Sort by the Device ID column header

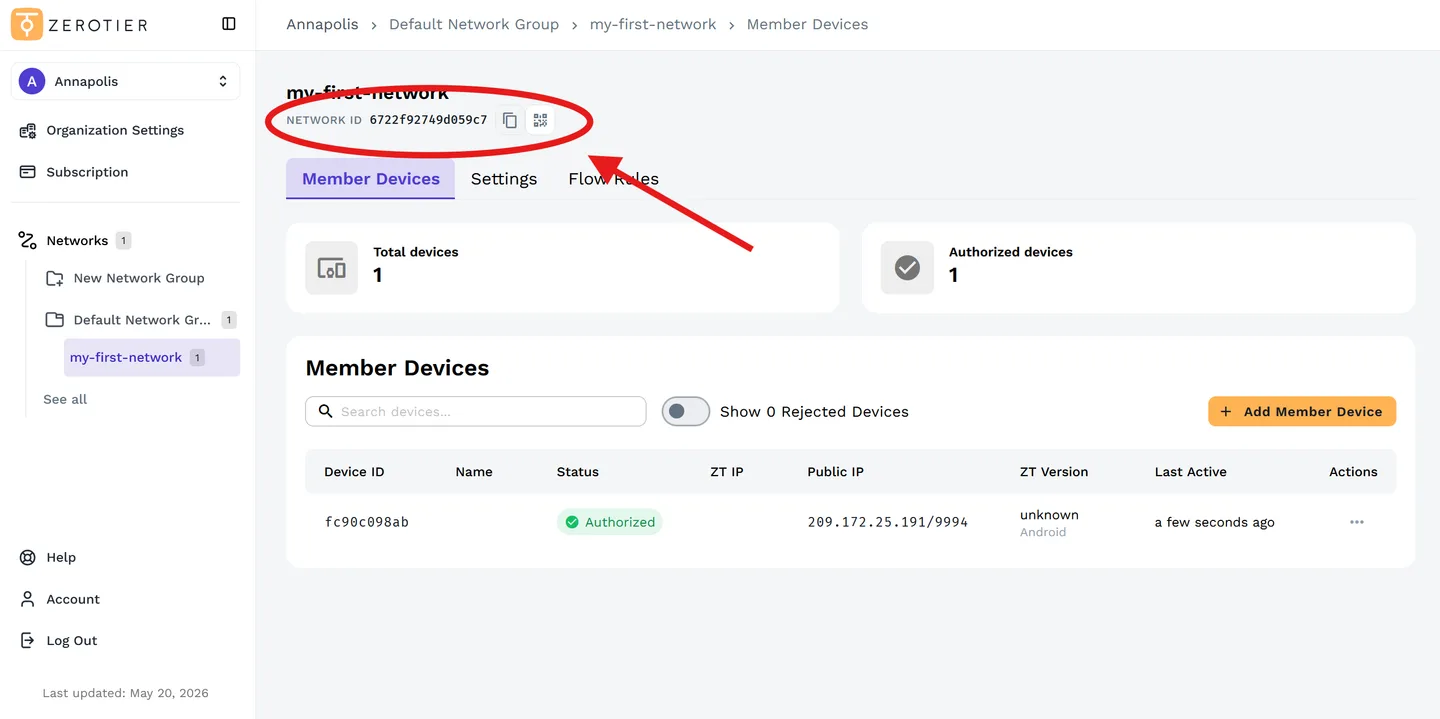(x=354, y=472)
